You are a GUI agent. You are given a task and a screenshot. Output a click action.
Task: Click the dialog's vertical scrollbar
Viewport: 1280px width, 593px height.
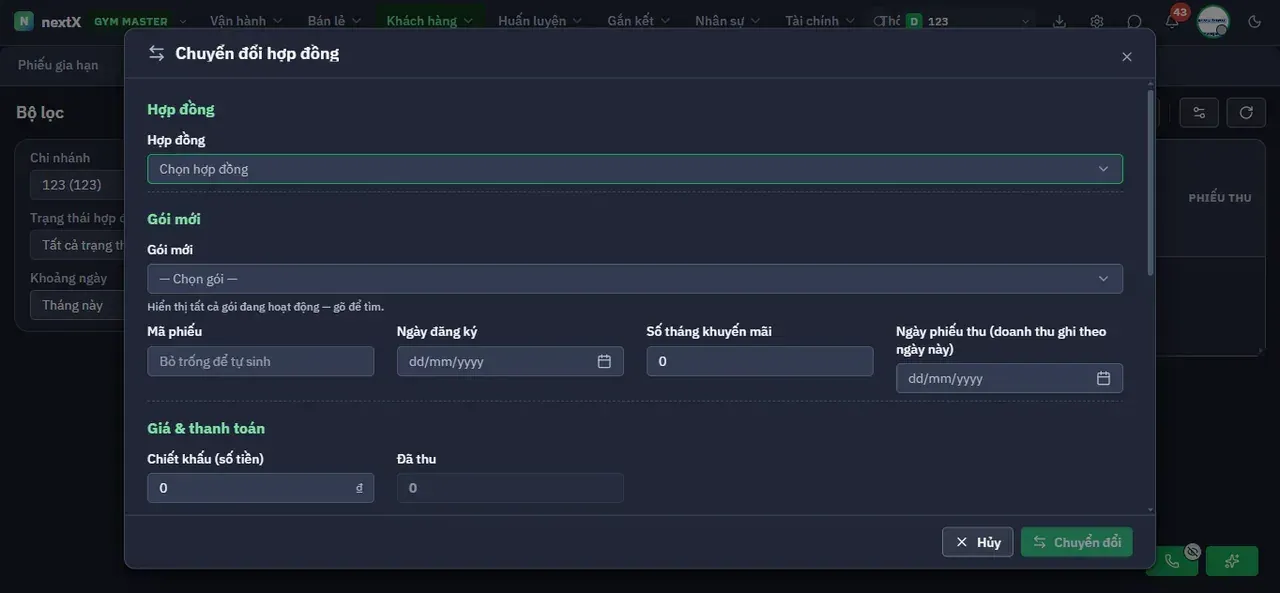1150,182
